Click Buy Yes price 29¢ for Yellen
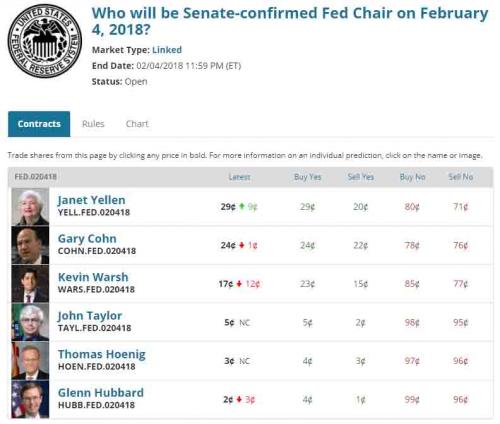The width and height of the screenshot is (500, 424). 307,207
